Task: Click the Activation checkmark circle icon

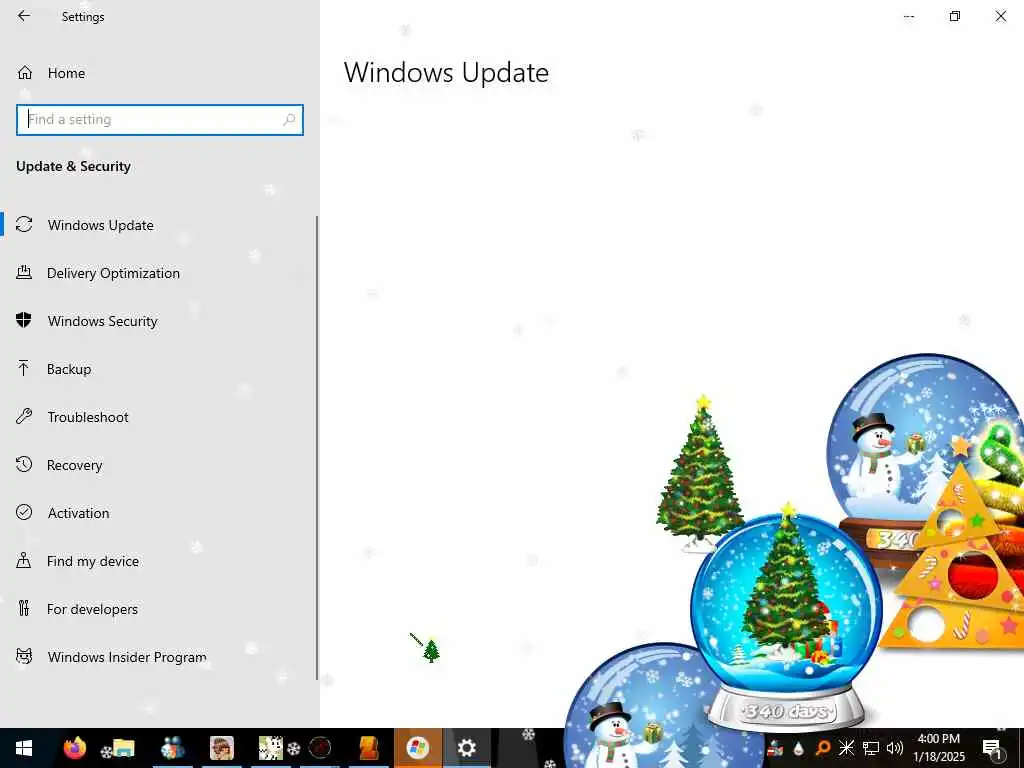Action: 24,512
